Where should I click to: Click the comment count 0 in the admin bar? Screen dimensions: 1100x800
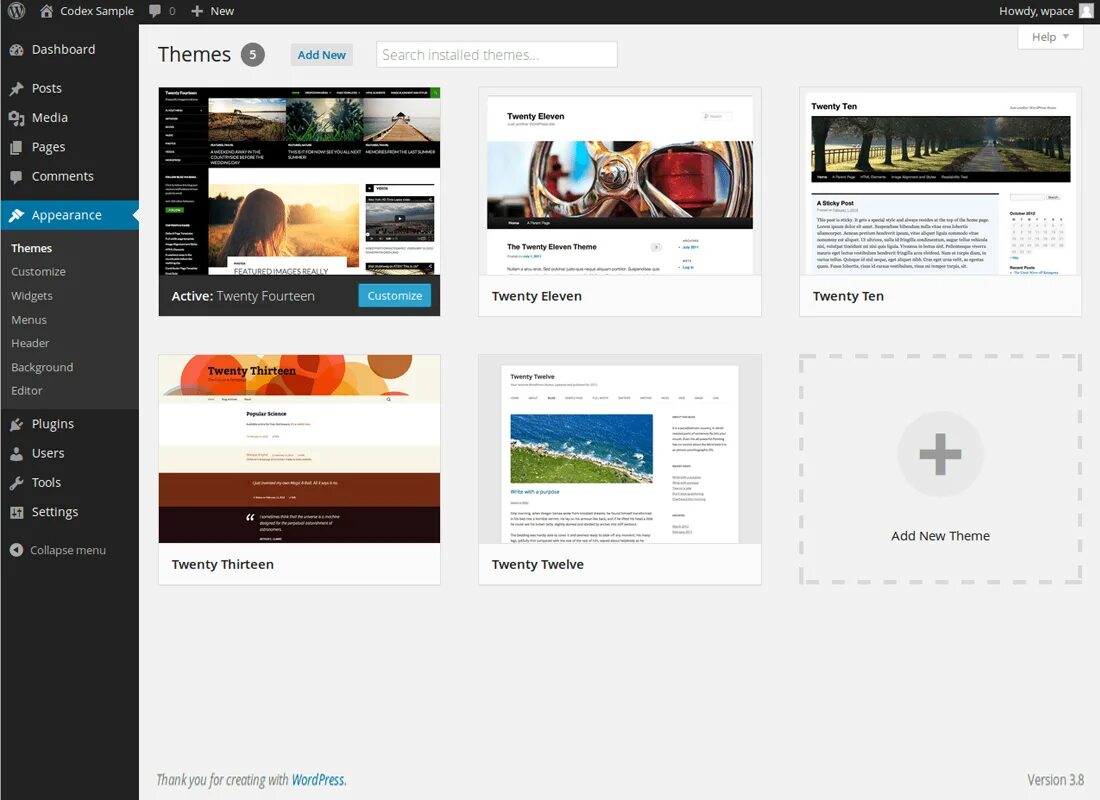click(x=172, y=11)
